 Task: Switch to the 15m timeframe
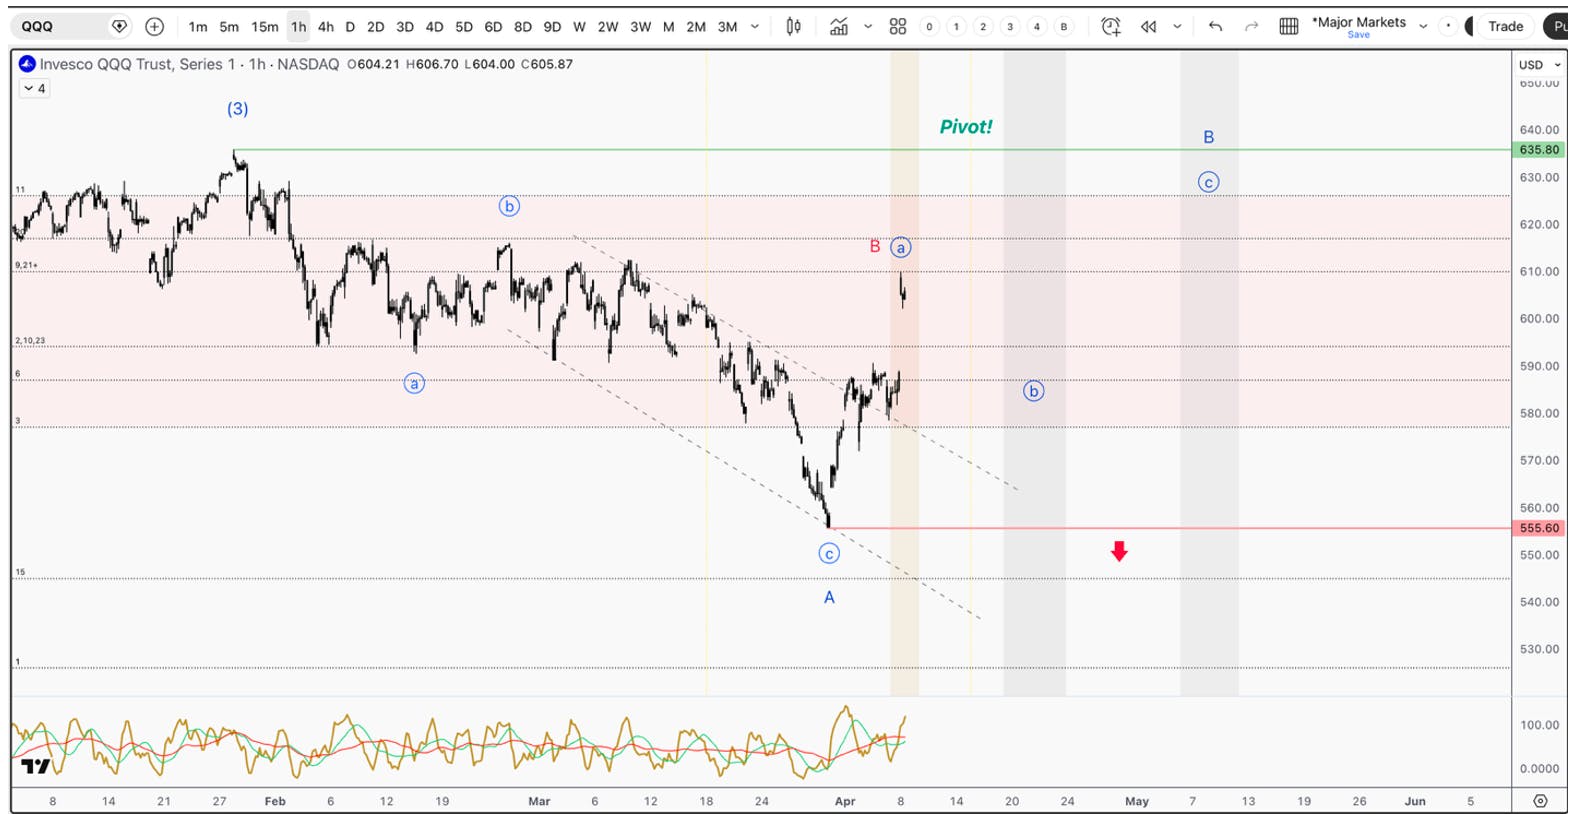click(x=265, y=27)
